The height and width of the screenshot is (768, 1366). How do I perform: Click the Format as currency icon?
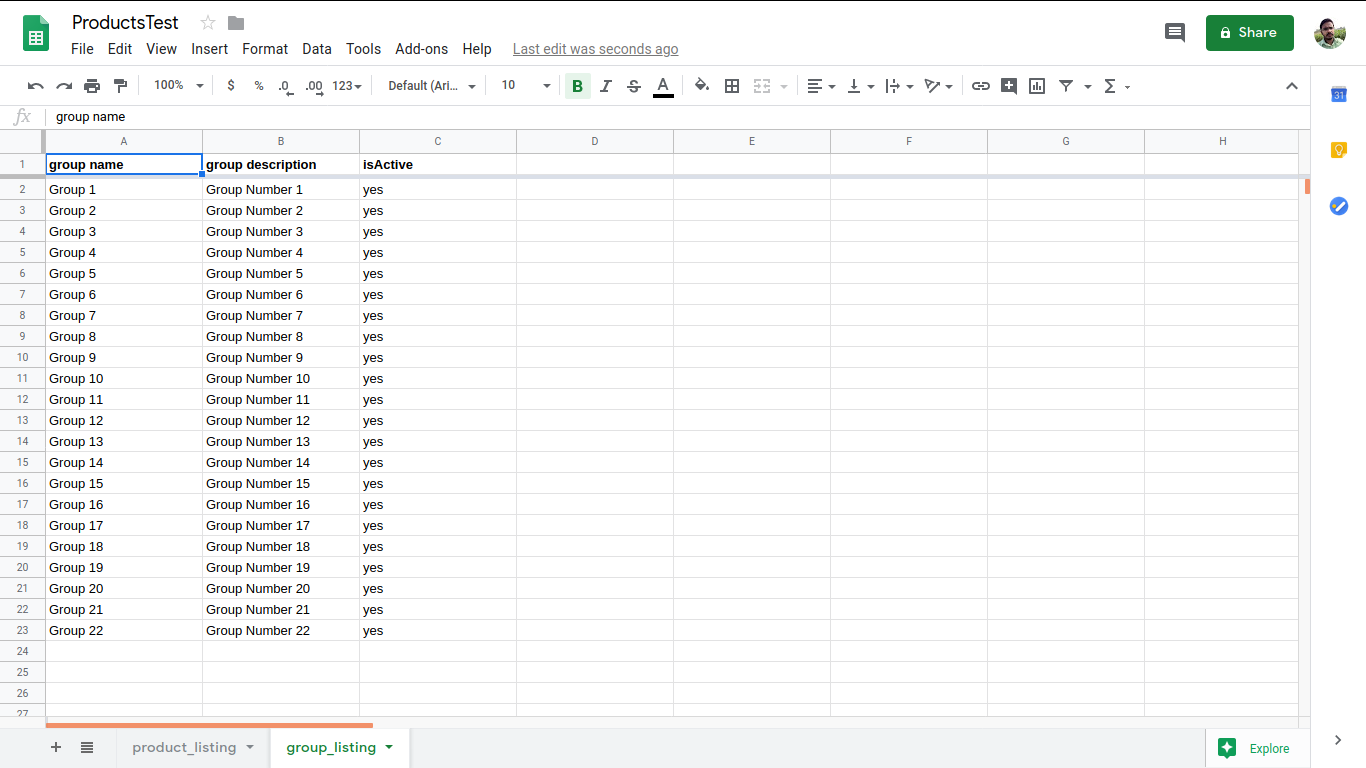coord(231,86)
